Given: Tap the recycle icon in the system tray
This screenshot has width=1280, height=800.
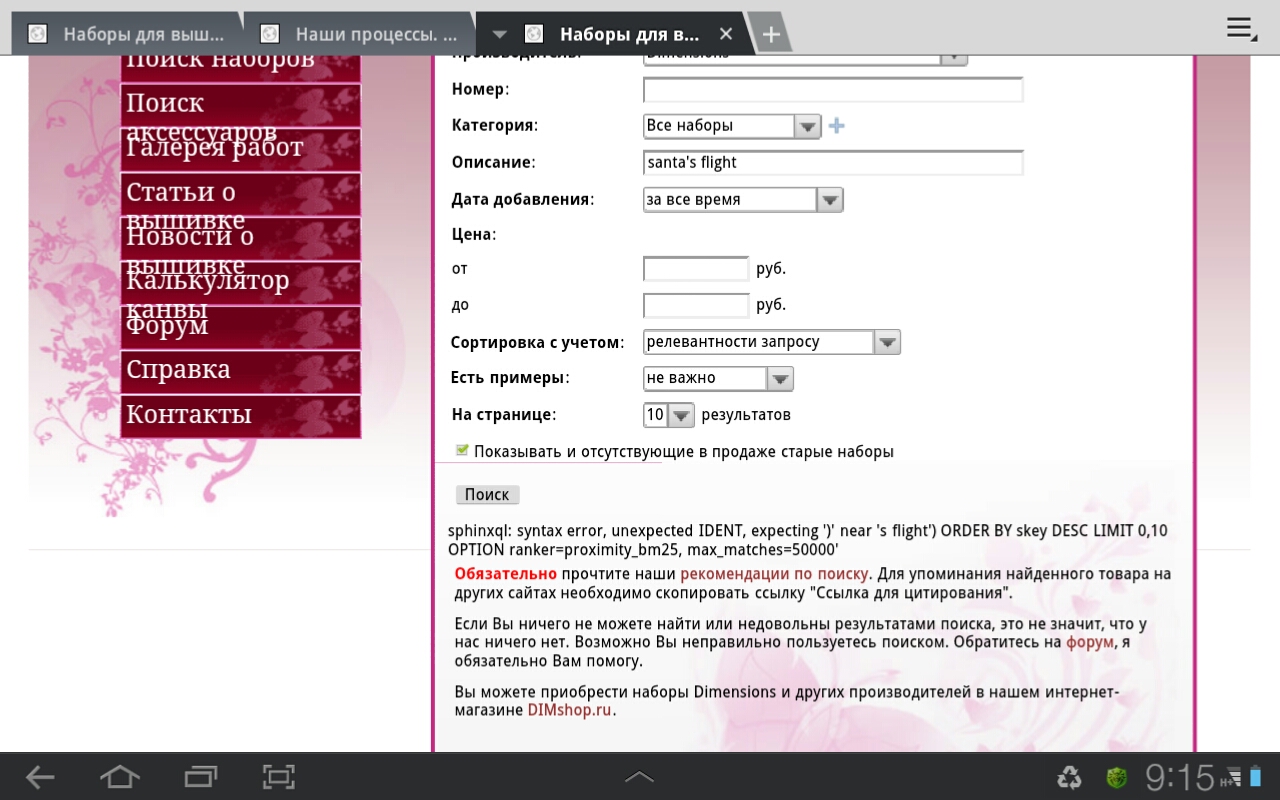Looking at the screenshot, I should point(1070,777).
